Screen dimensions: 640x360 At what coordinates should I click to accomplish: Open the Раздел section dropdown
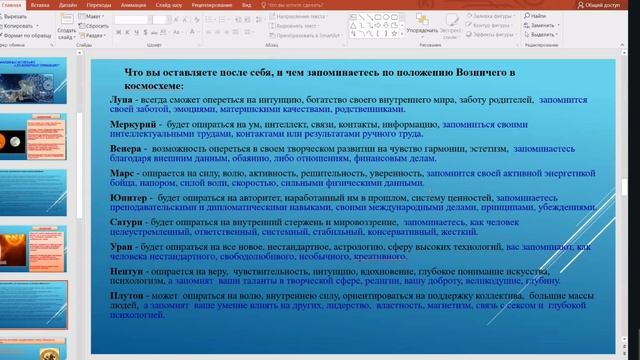93,36
